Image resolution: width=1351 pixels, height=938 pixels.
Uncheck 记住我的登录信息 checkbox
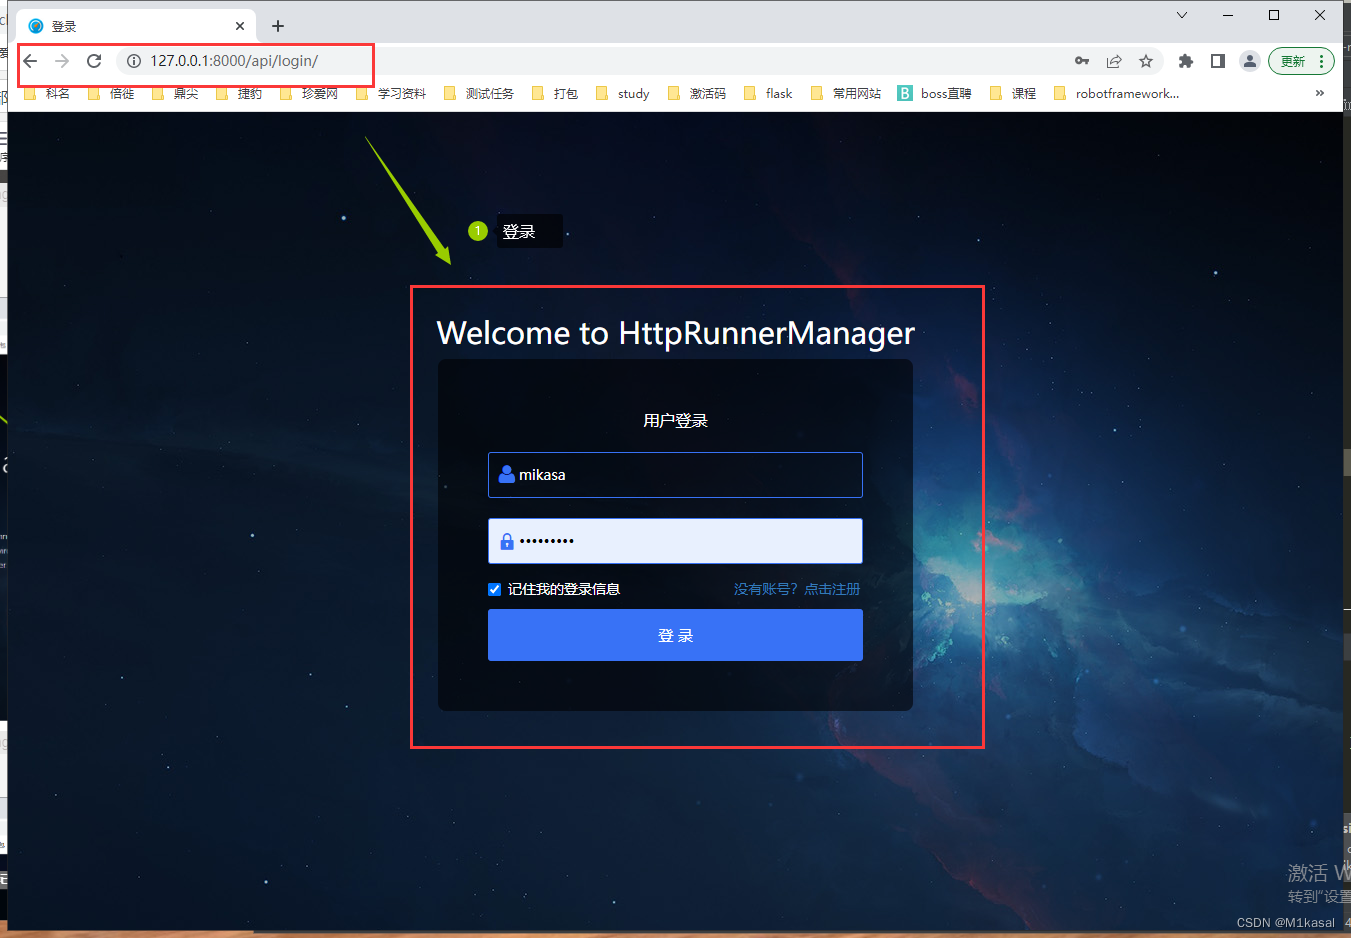494,589
